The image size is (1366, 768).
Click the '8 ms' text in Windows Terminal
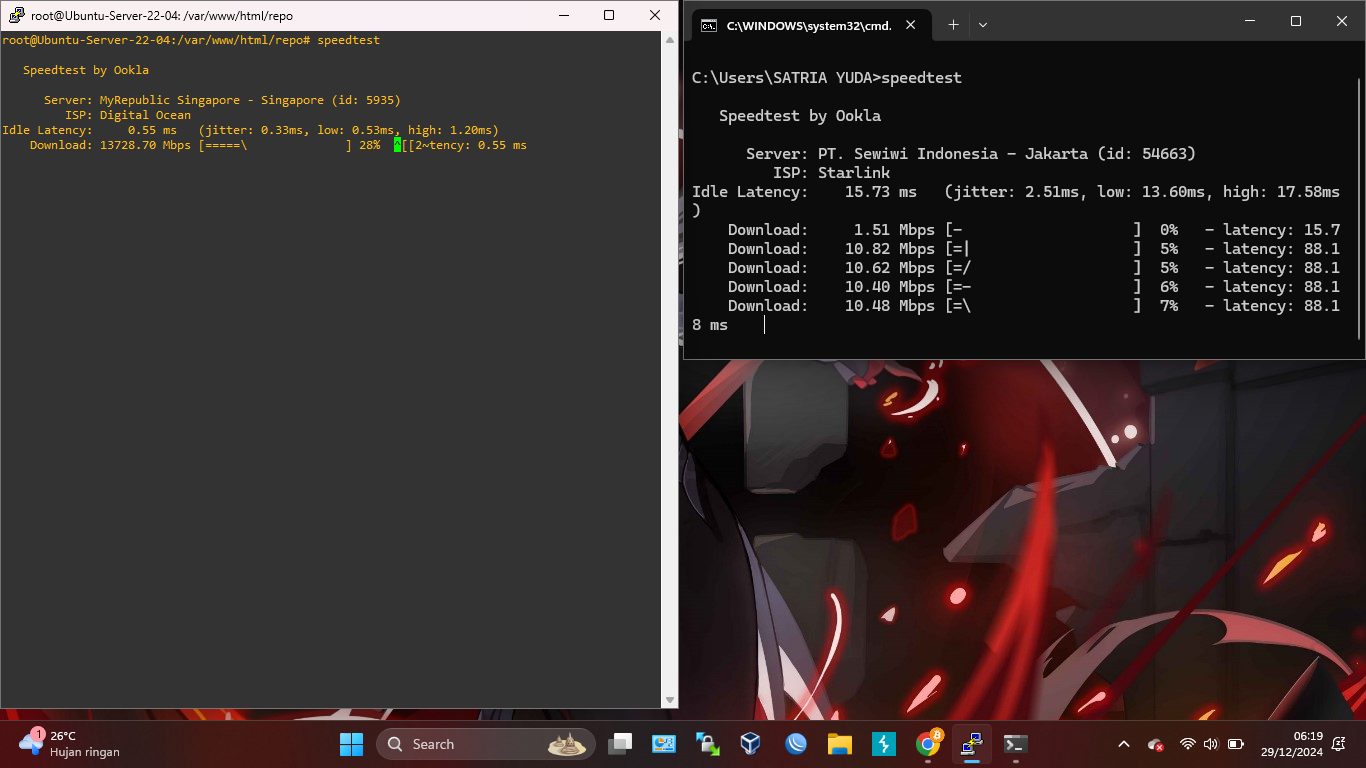coord(710,325)
